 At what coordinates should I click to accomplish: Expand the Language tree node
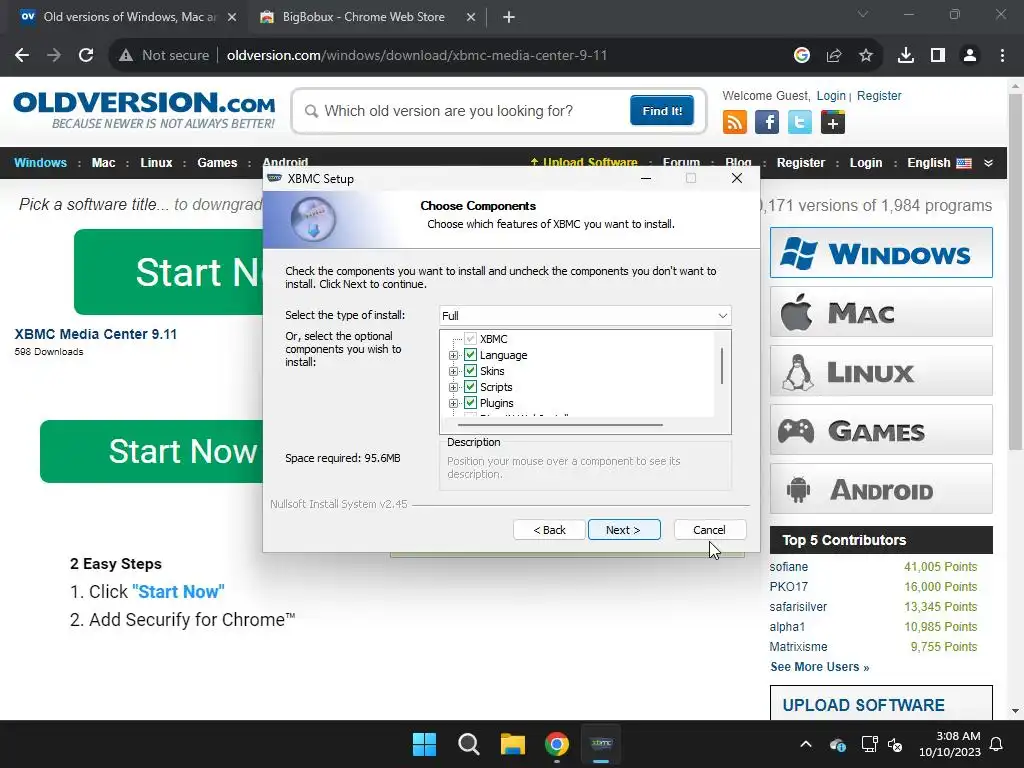click(453, 355)
